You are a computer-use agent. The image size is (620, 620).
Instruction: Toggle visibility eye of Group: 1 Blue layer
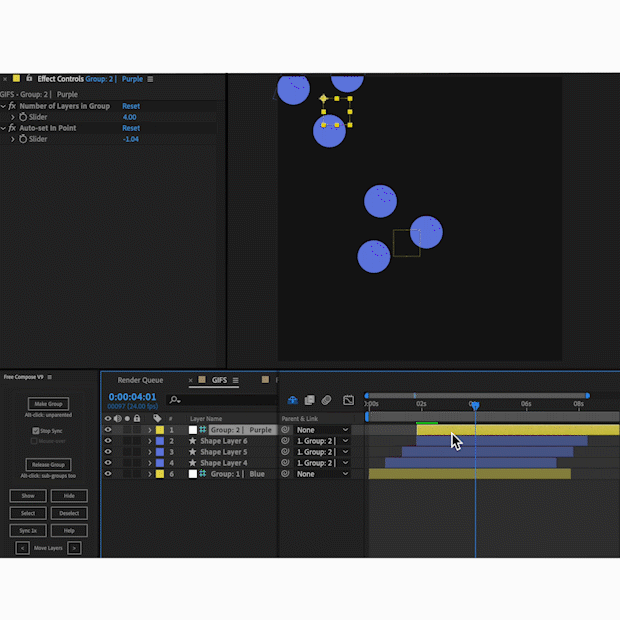108,474
